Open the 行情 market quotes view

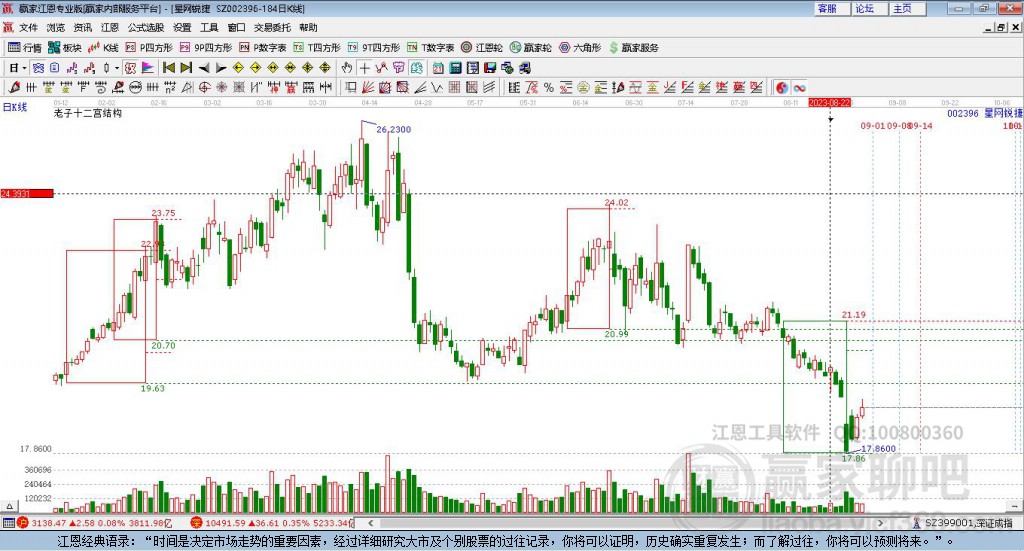(25, 48)
